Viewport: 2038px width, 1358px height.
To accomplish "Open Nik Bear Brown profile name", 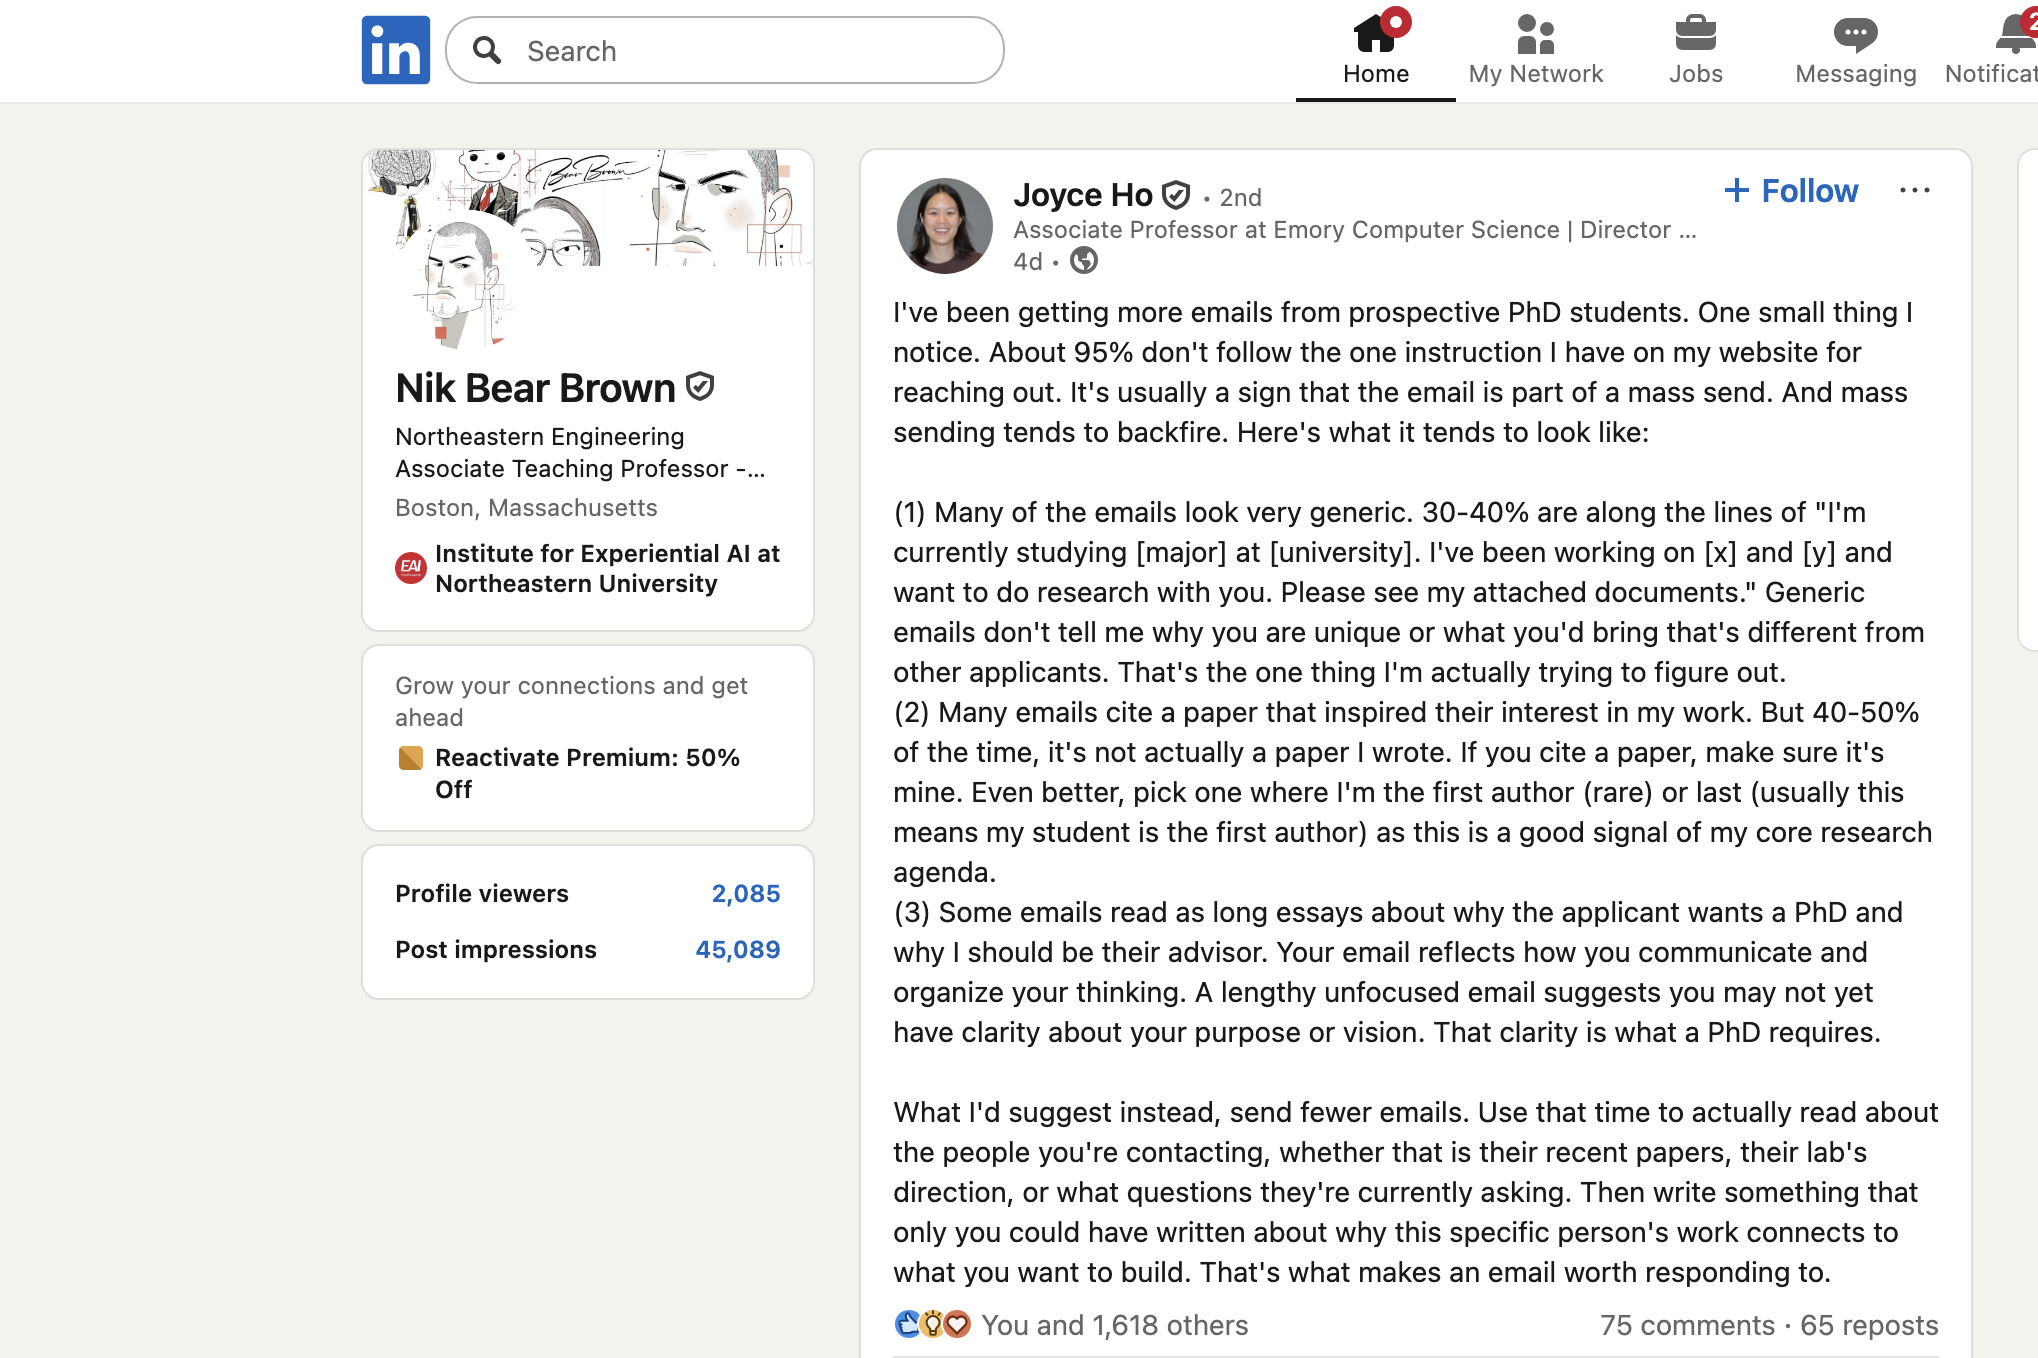I will [535, 388].
